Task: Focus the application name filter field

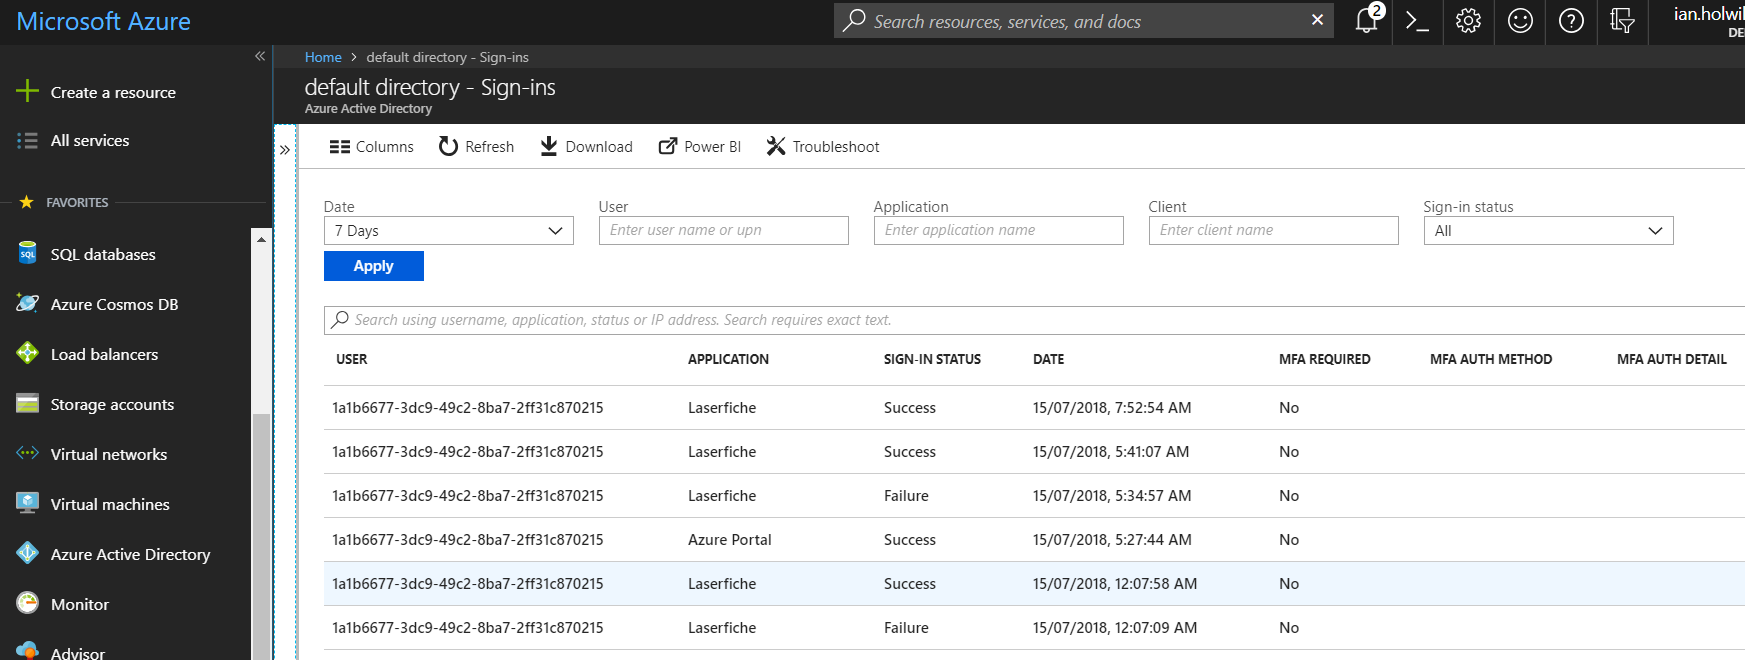Action: click(998, 231)
